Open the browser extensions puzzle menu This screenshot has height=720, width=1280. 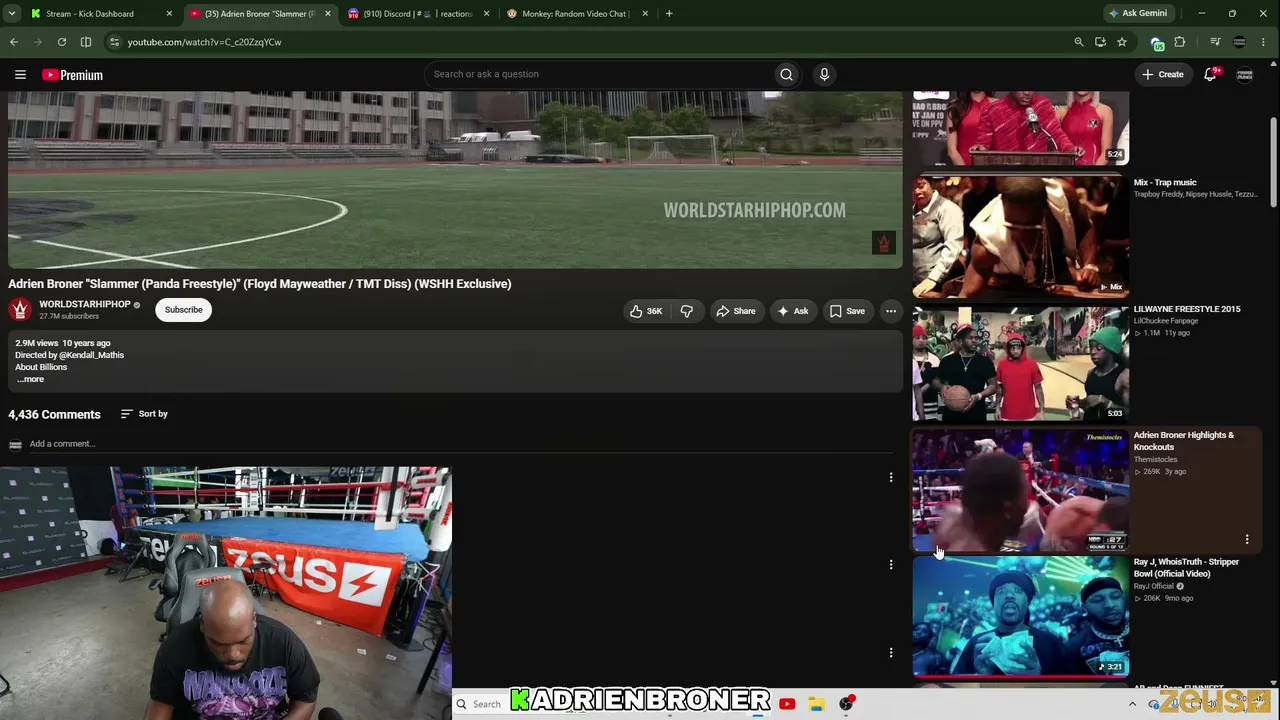tap(1180, 42)
